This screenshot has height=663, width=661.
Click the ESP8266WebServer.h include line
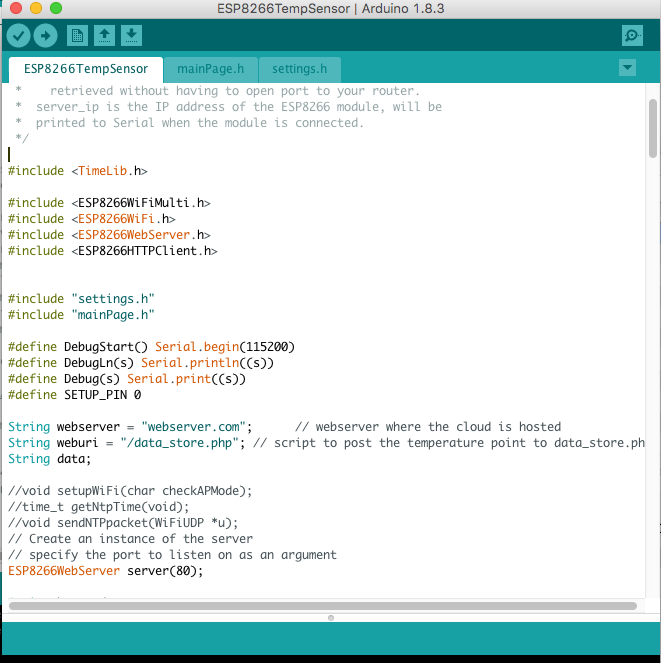tap(109, 235)
